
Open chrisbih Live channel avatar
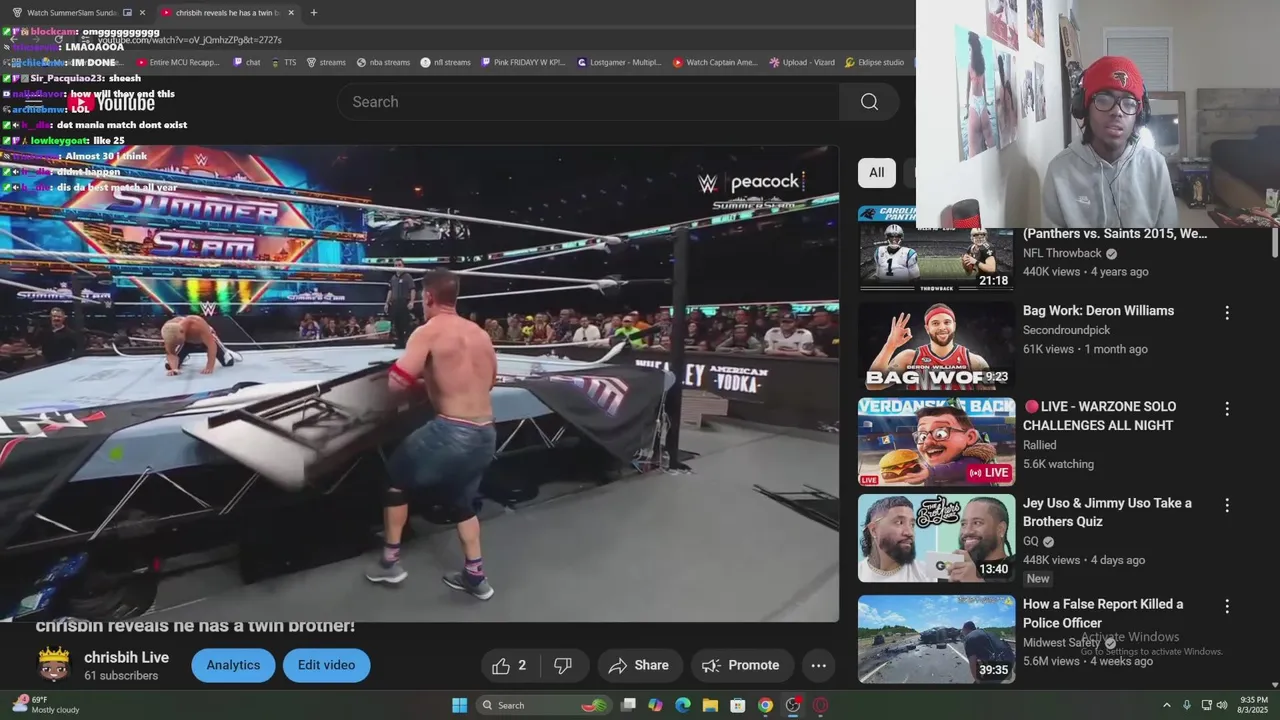[53, 665]
